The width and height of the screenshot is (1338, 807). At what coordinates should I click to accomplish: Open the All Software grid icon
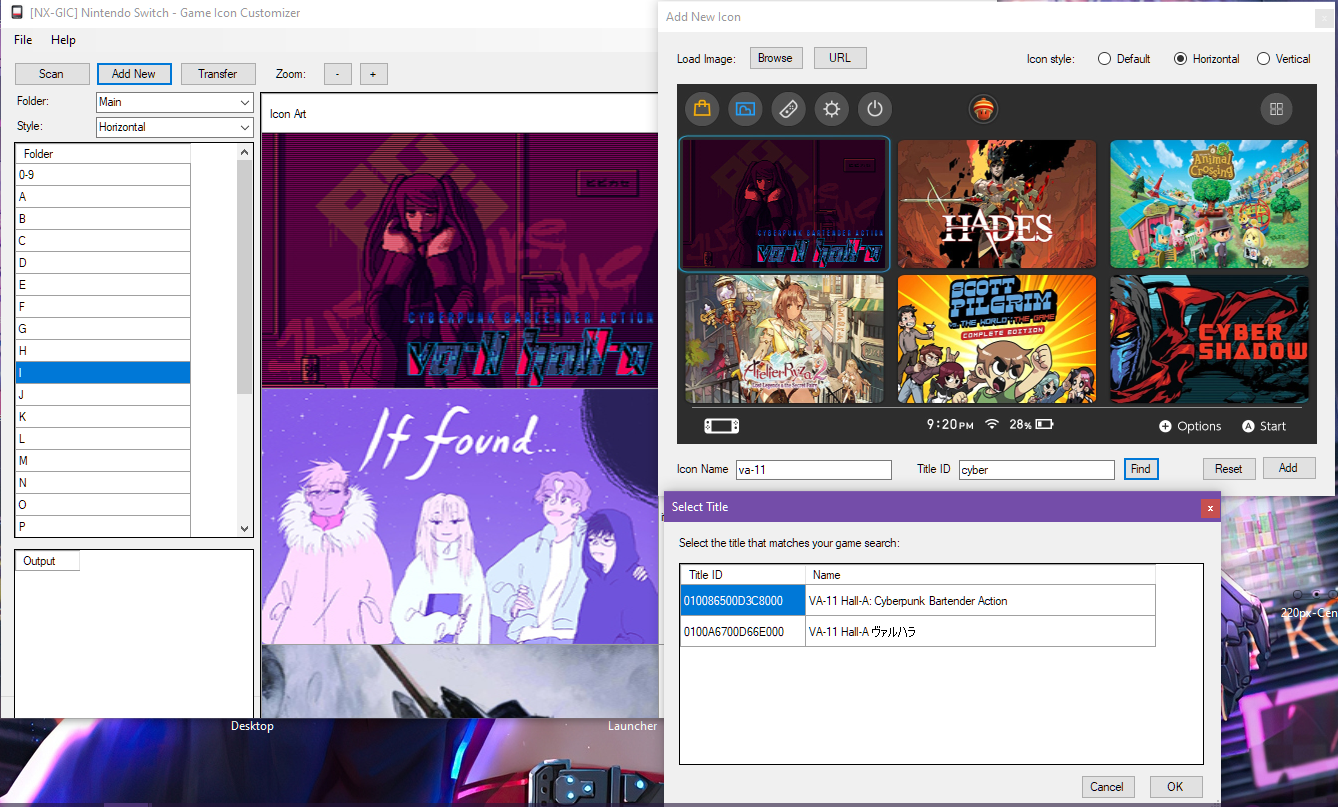pyautogui.click(x=1276, y=109)
